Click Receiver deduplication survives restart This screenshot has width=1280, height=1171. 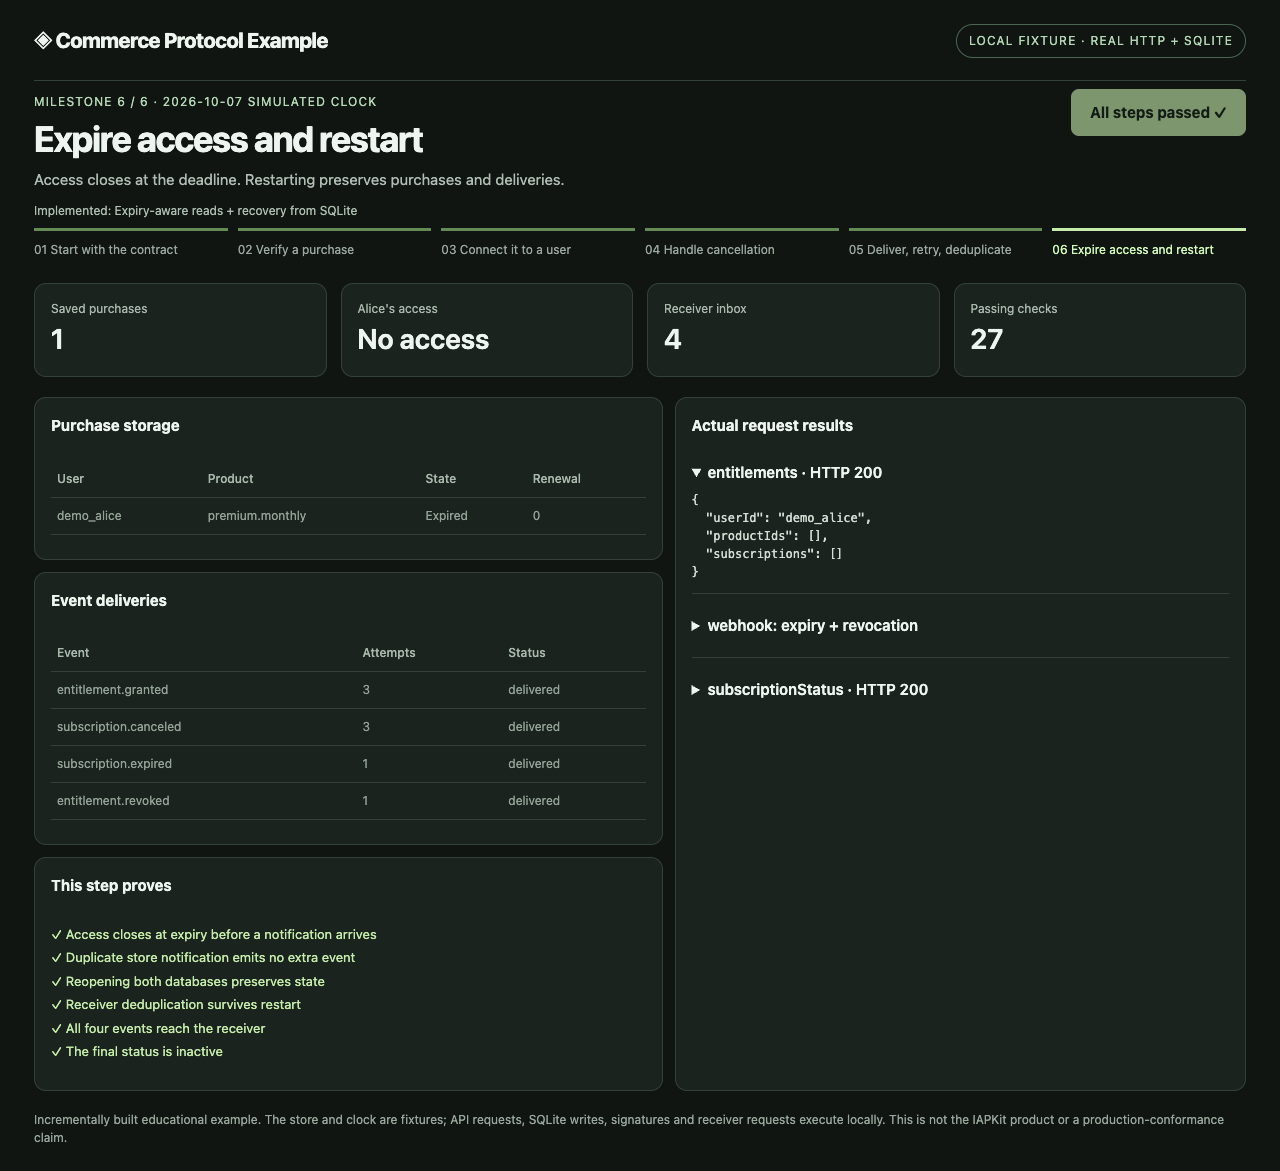click(x=176, y=1004)
